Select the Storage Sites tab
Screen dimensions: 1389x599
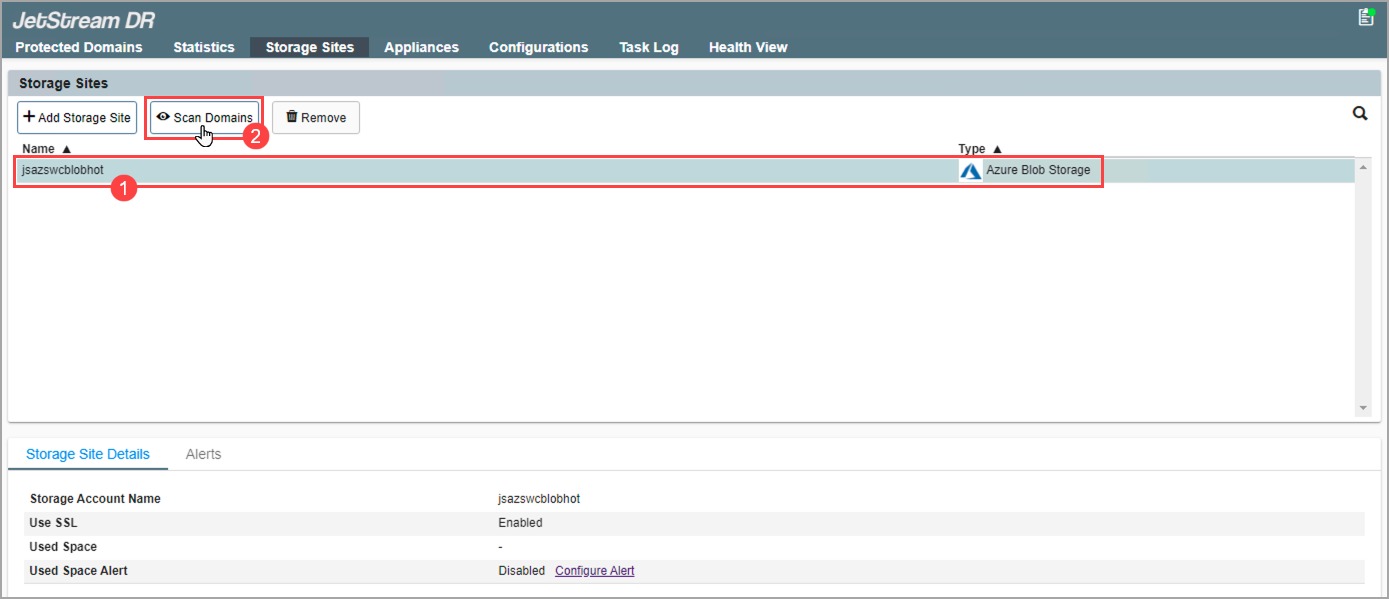(310, 47)
